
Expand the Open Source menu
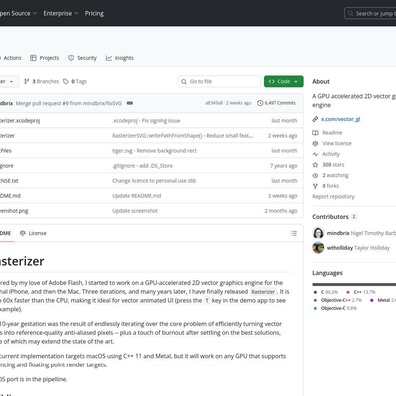(x=18, y=13)
